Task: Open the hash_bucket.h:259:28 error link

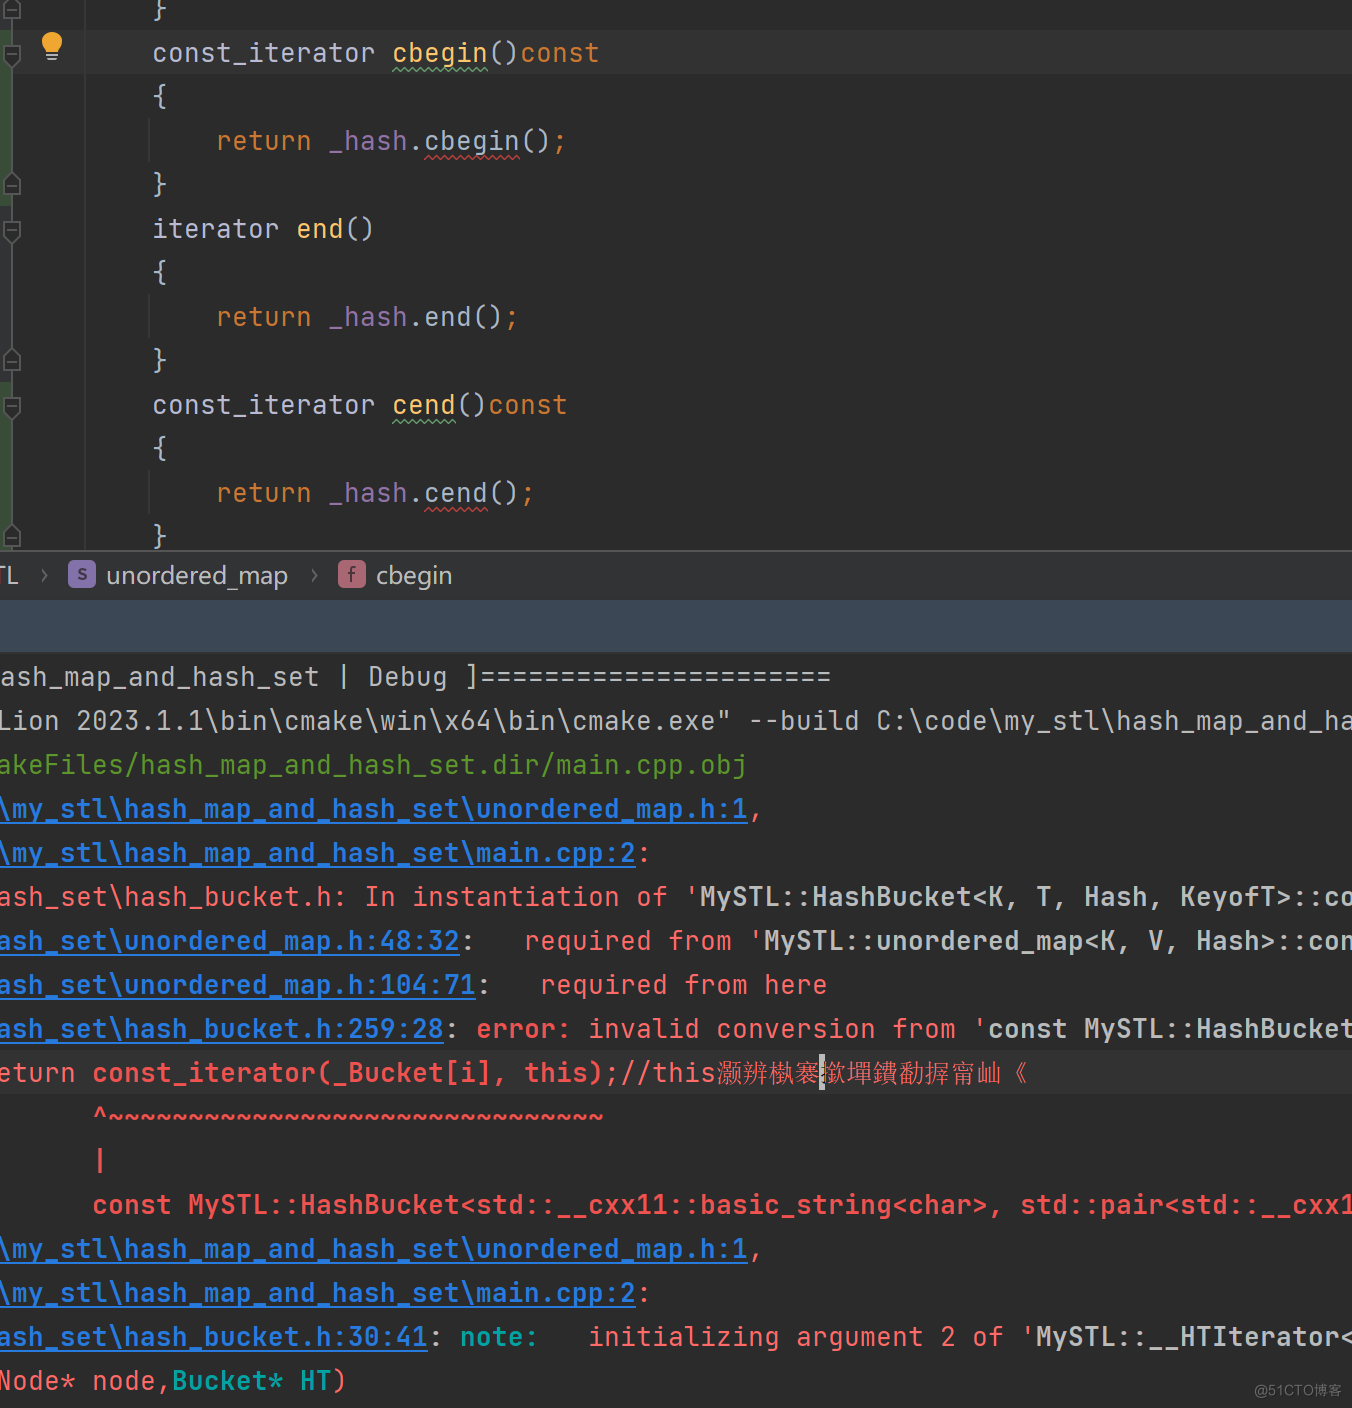Action: [222, 1029]
